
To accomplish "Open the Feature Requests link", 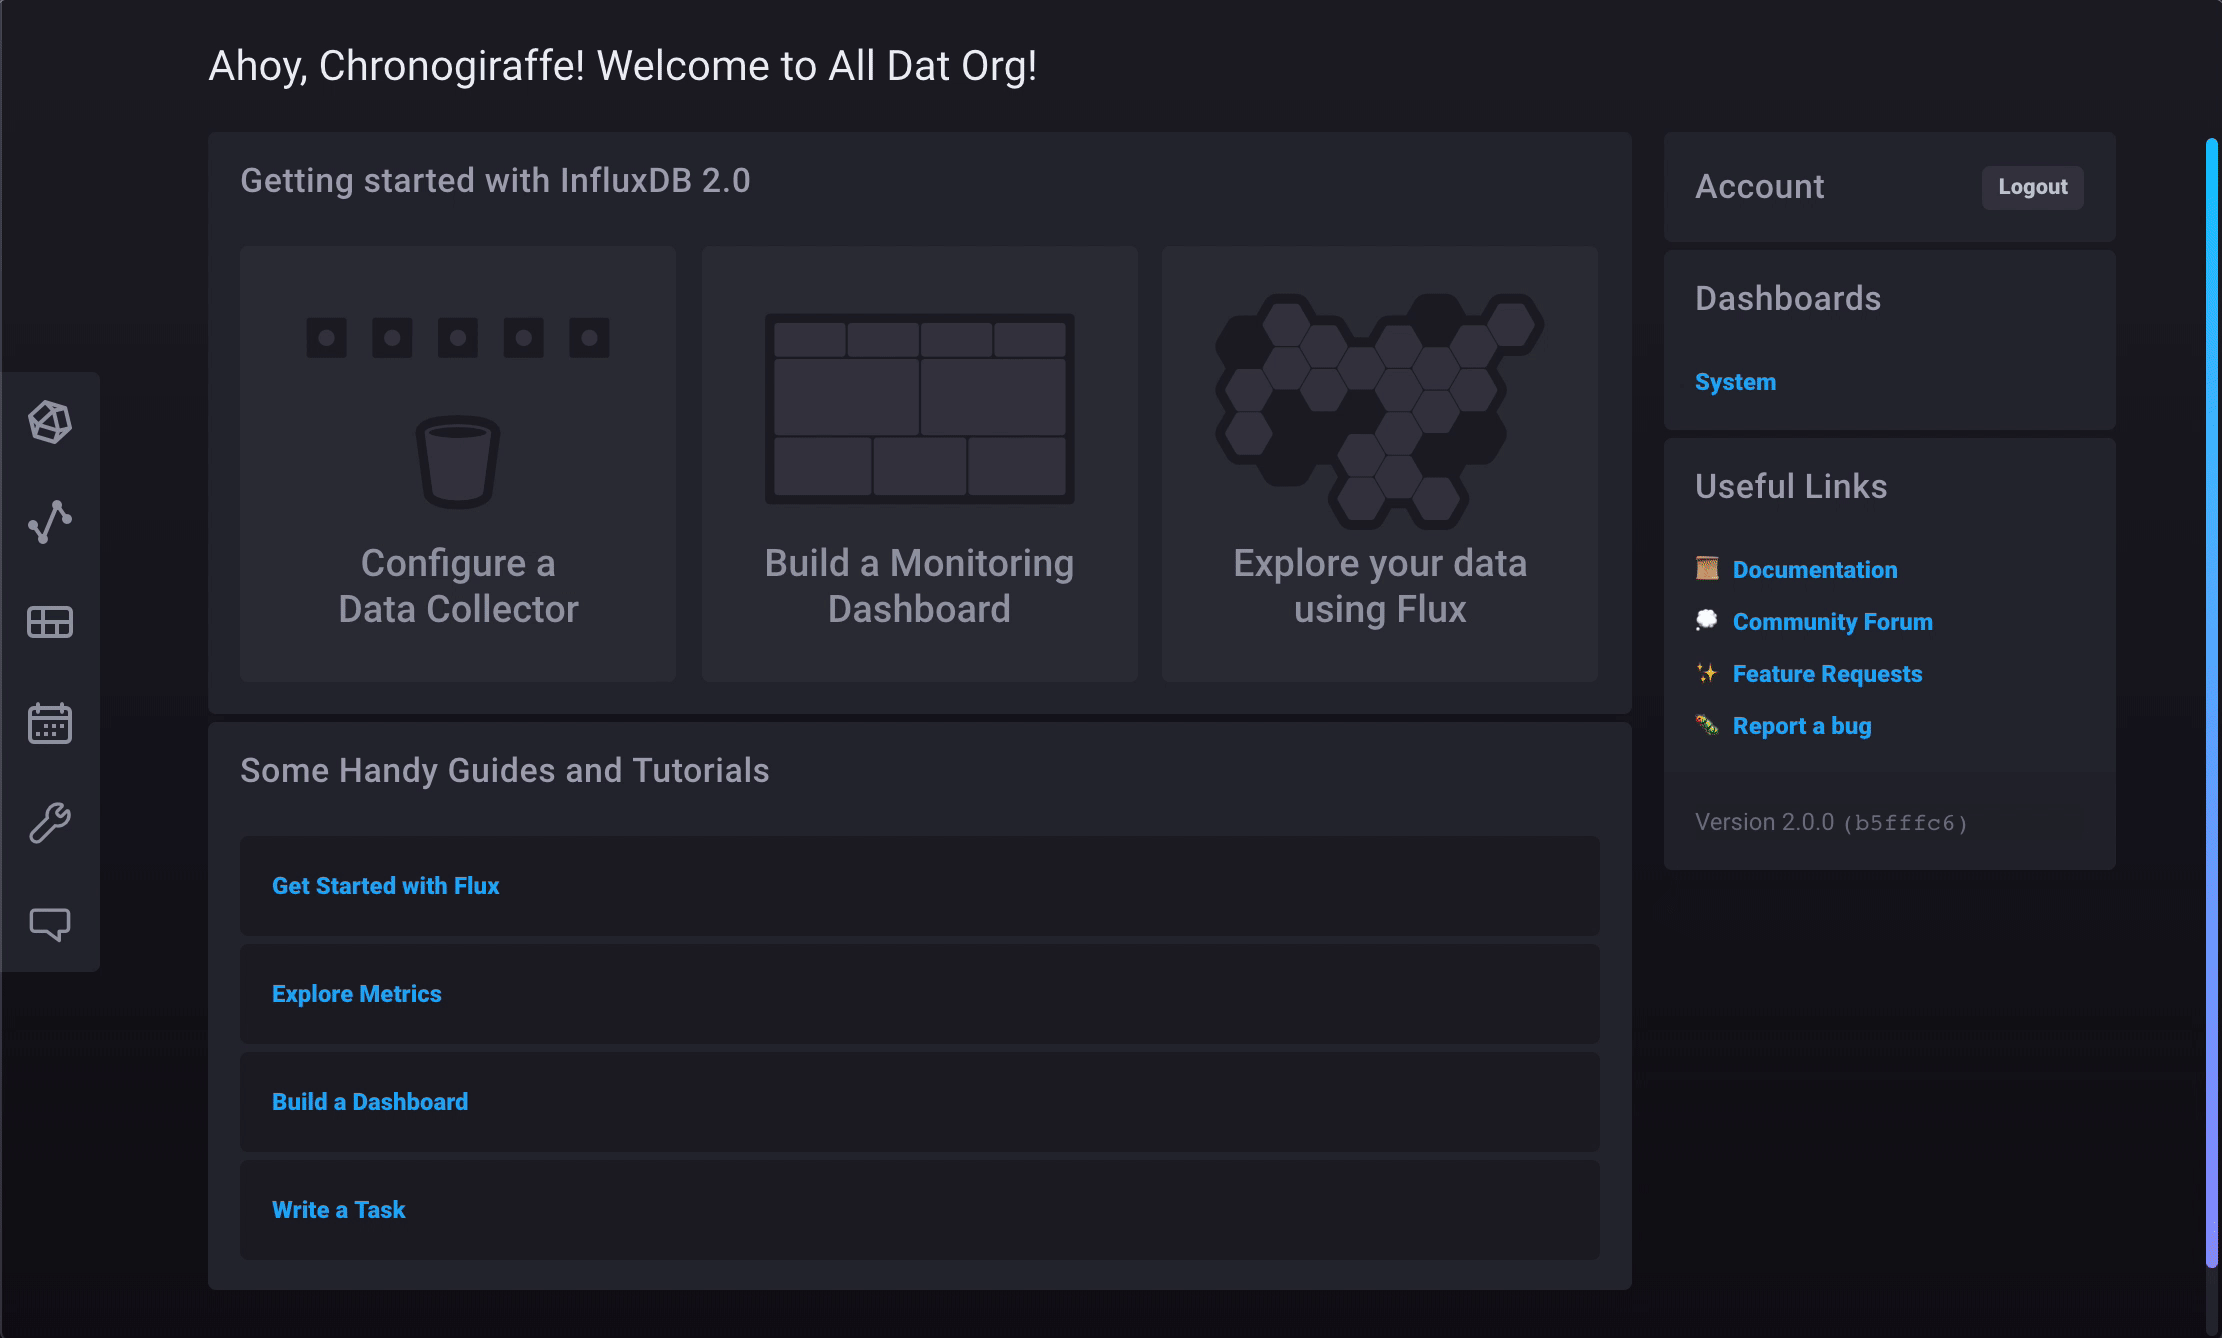I will 1827,673.
